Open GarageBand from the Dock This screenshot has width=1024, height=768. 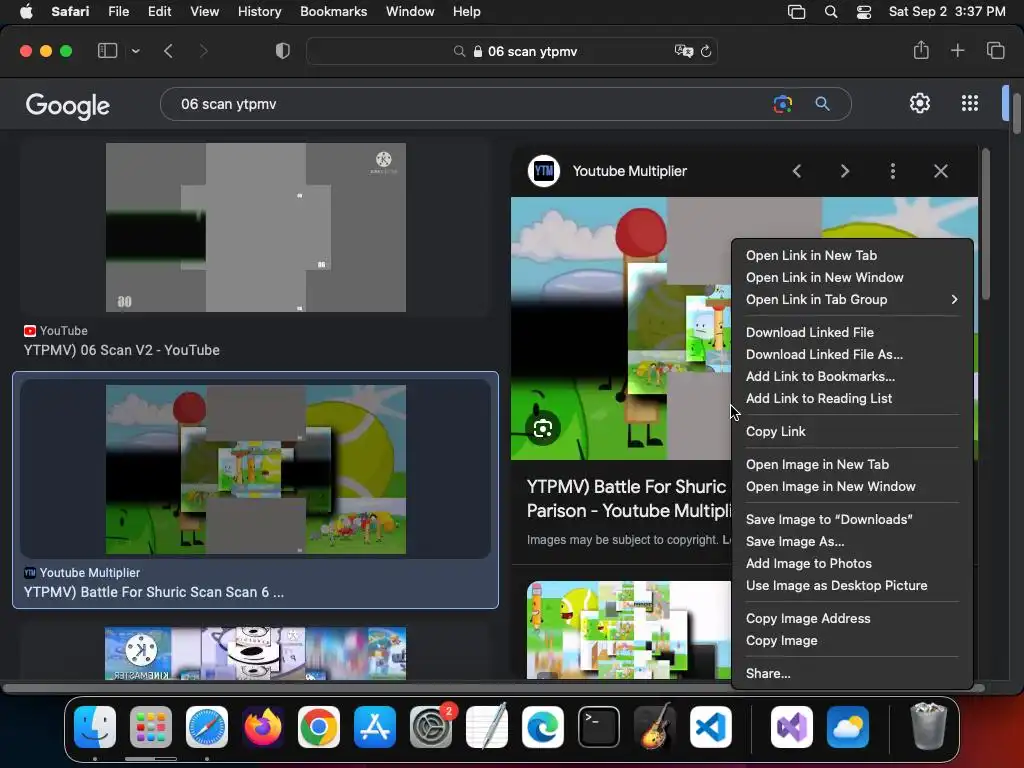point(655,727)
